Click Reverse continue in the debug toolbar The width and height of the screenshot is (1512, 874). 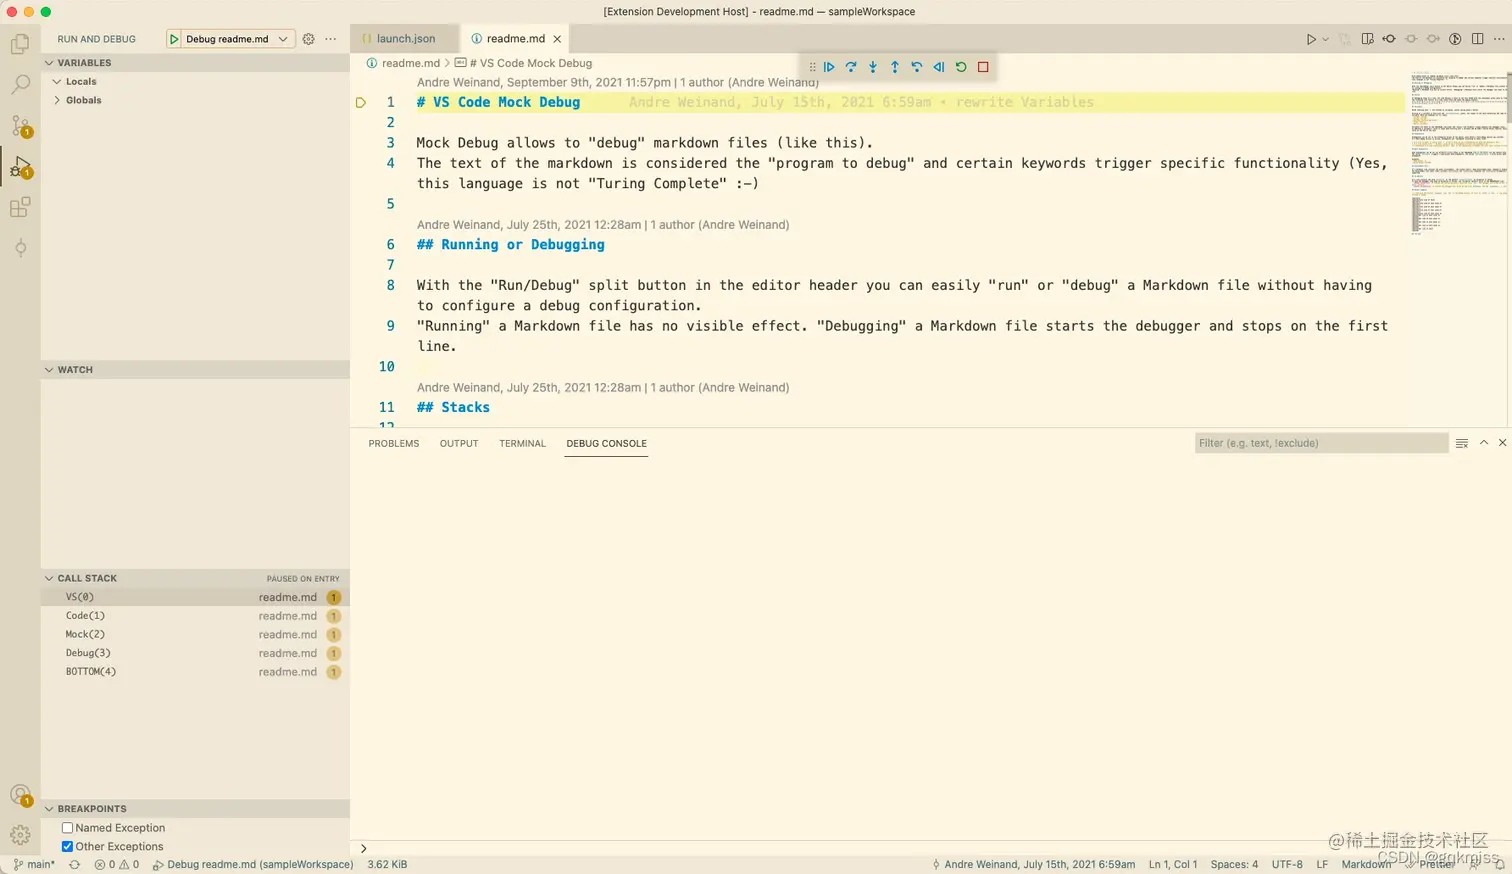tap(939, 67)
